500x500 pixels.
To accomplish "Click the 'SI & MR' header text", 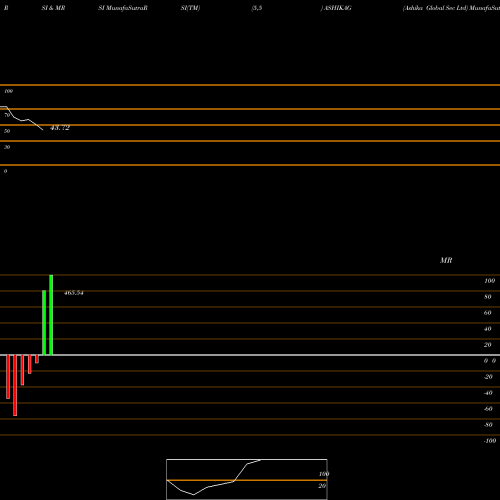I will pos(53,8).
